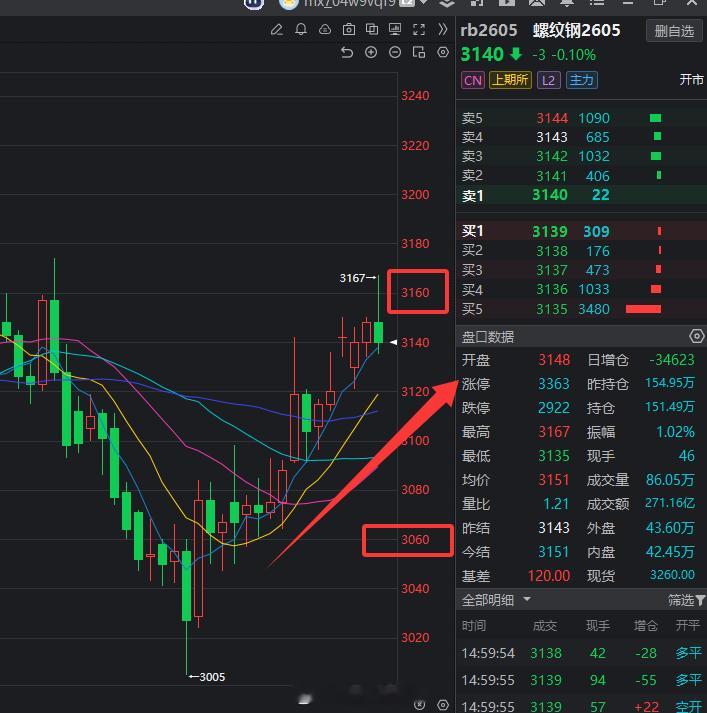The image size is (707, 713).
Task: Click the 卖2 price 3141
Action: tap(552, 176)
